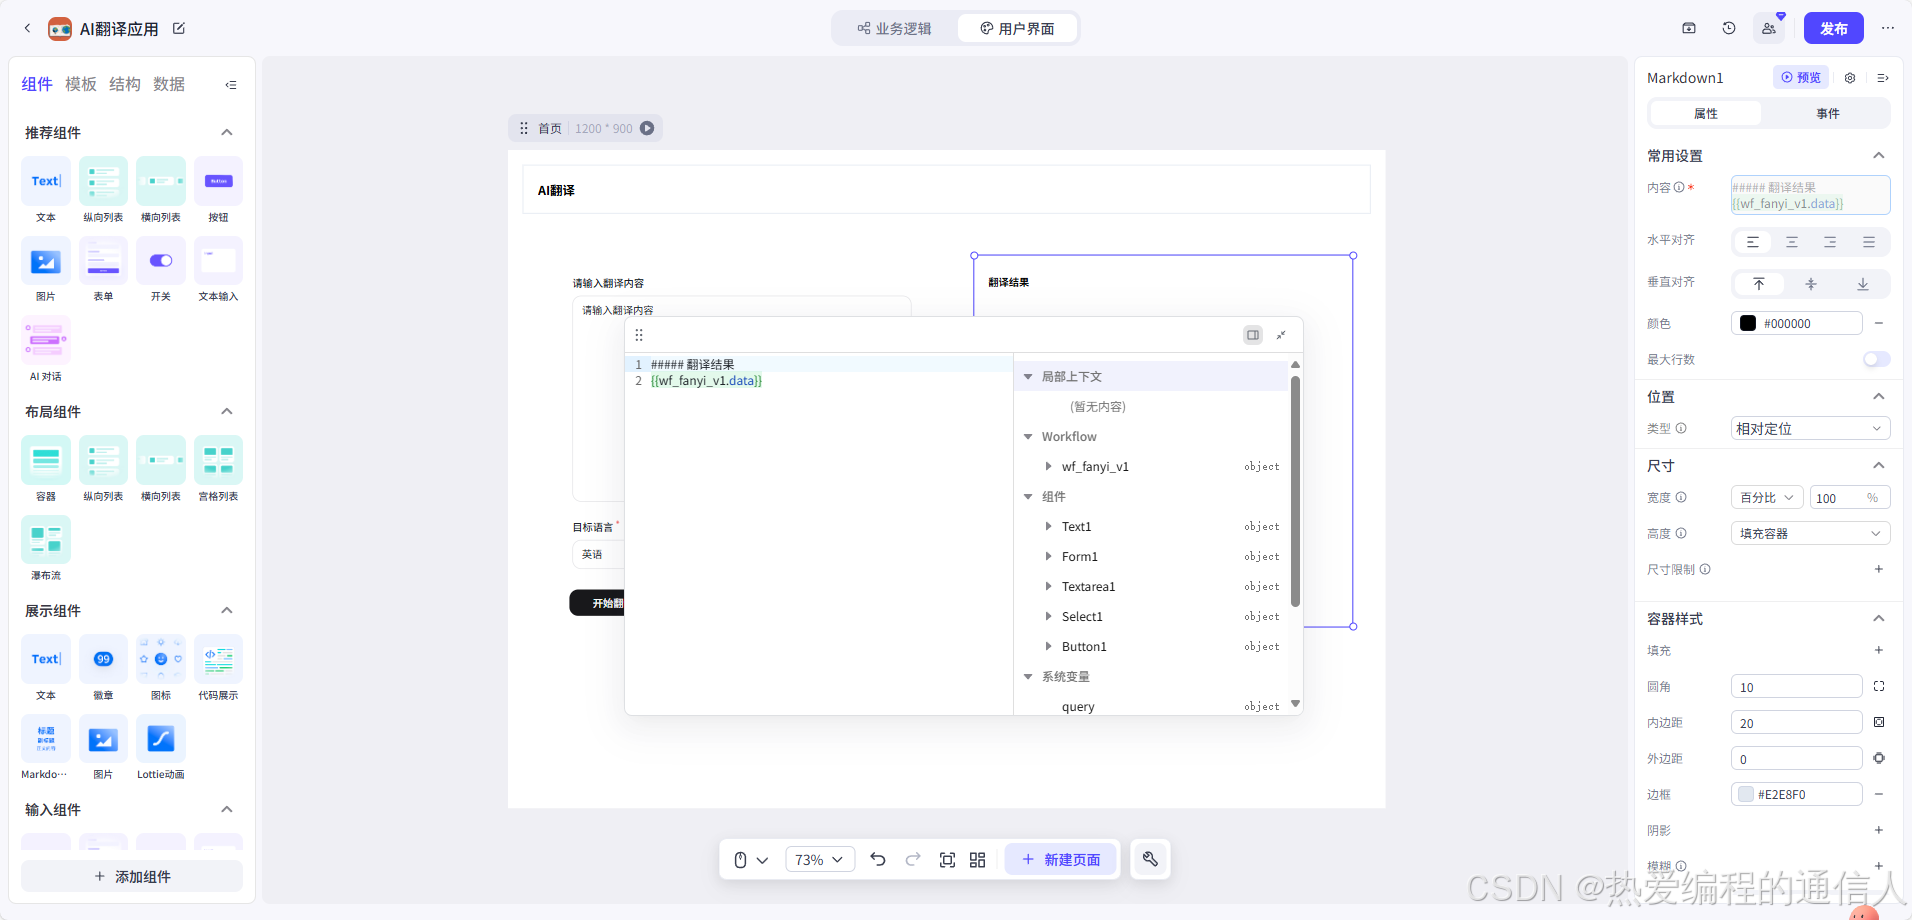Add the AI 对话 component

46,340
